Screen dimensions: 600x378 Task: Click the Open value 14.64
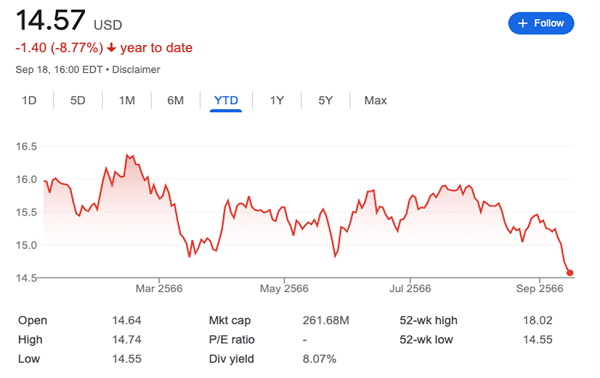click(x=127, y=321)
